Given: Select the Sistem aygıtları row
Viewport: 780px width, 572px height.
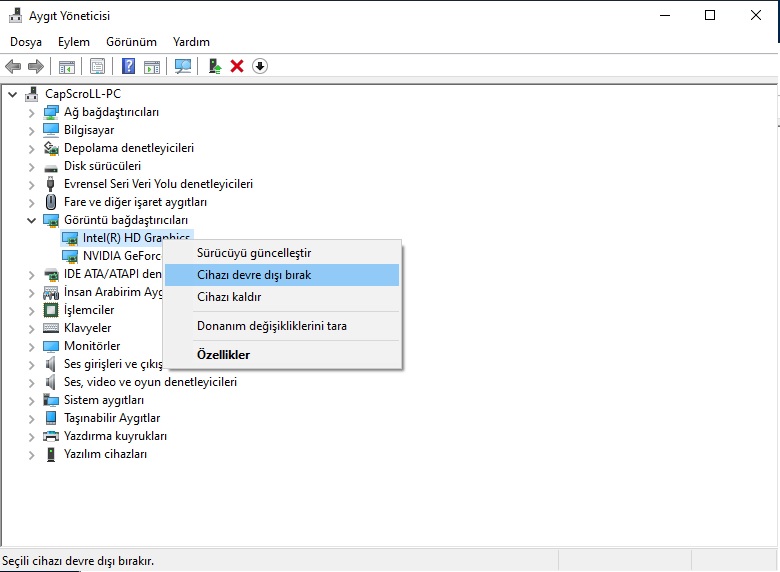Looking at the screenshot, I should pyautogui.click(x=104, y=400).
